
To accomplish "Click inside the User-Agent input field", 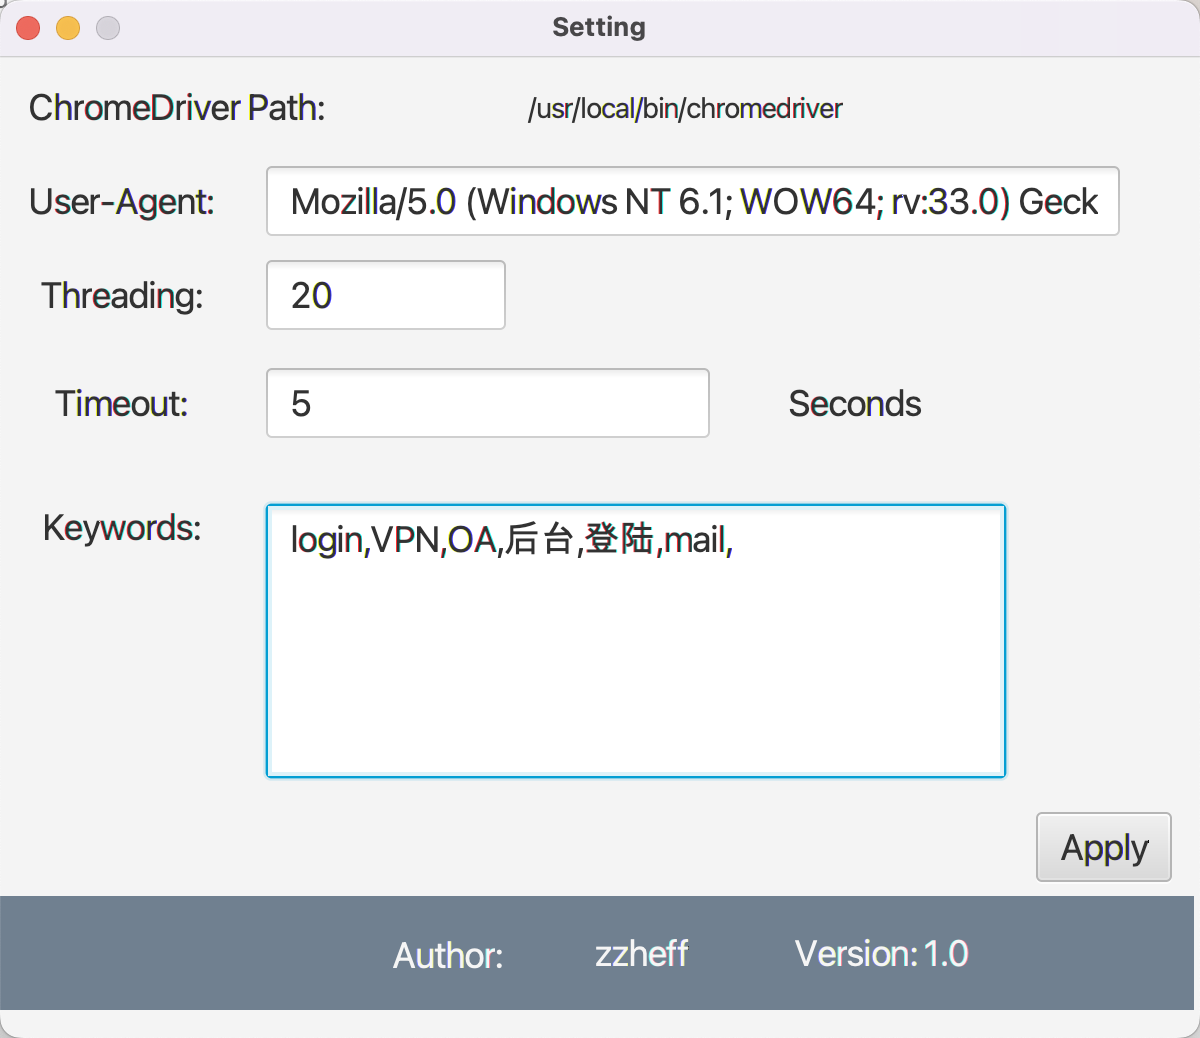I will point(692,201).
